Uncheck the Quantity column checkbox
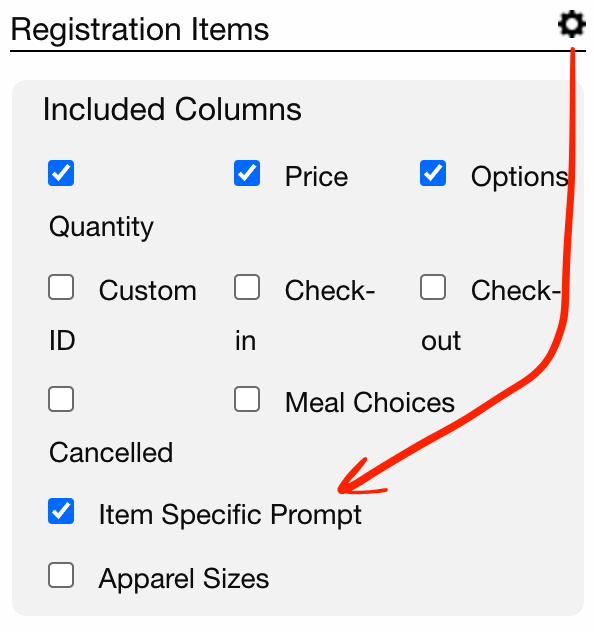Viewport: 594px width, 632px height. click(x=61, y=173)
